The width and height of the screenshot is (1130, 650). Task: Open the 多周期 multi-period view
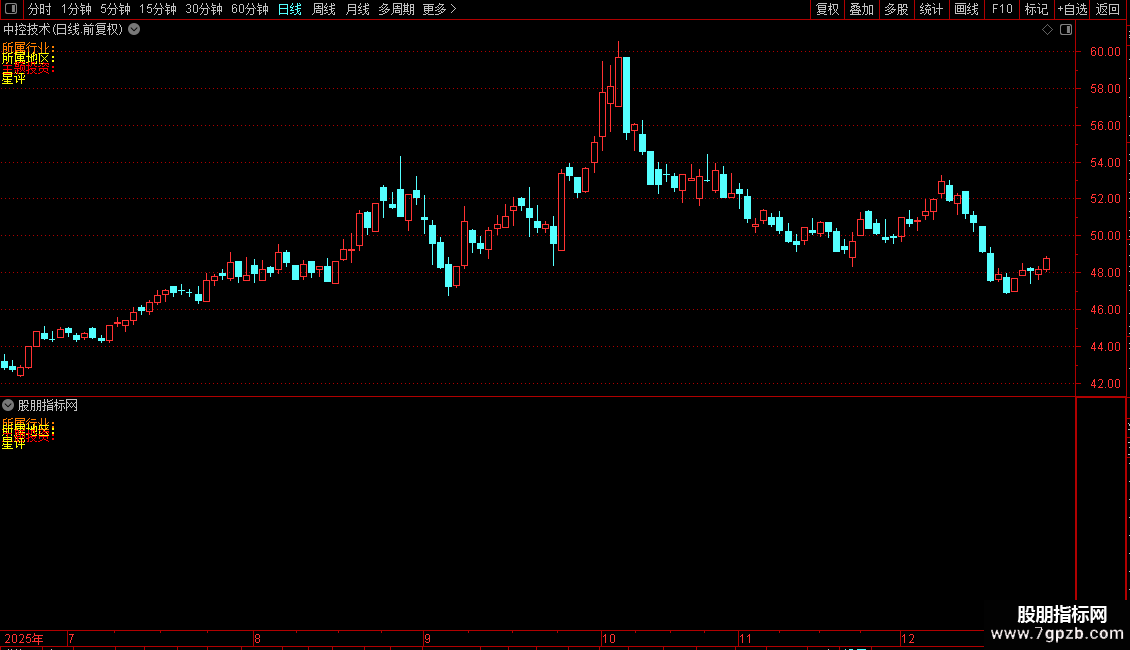coord(396,9)
